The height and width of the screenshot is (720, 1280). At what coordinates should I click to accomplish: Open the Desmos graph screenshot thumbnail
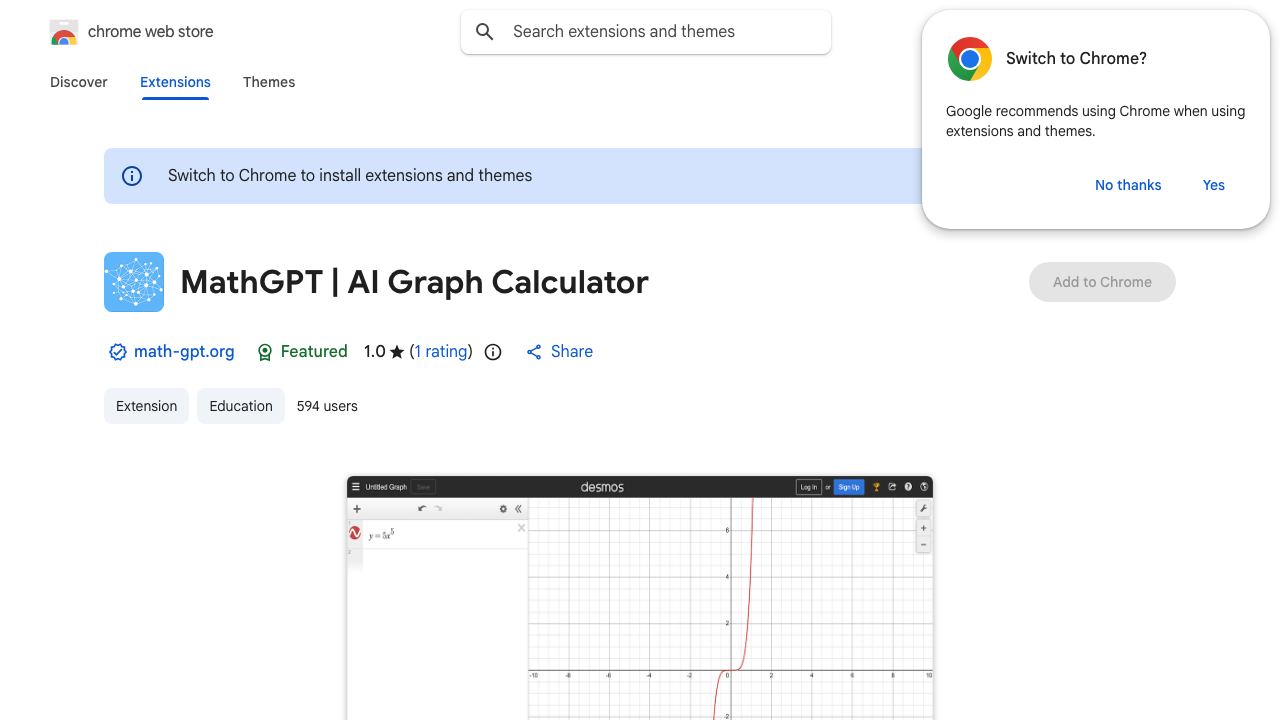[640, 598]
